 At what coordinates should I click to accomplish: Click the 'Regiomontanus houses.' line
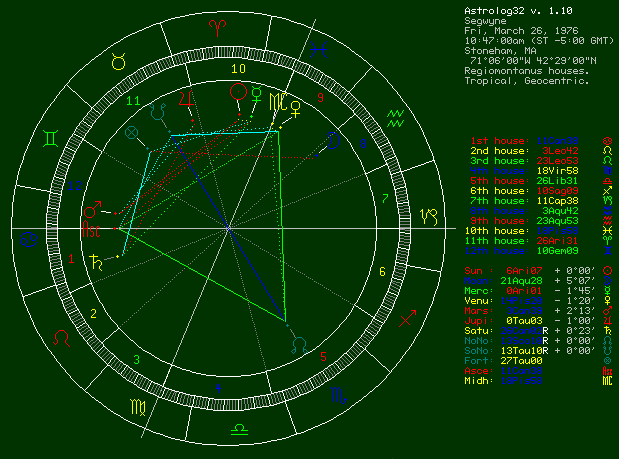[527, 71]
